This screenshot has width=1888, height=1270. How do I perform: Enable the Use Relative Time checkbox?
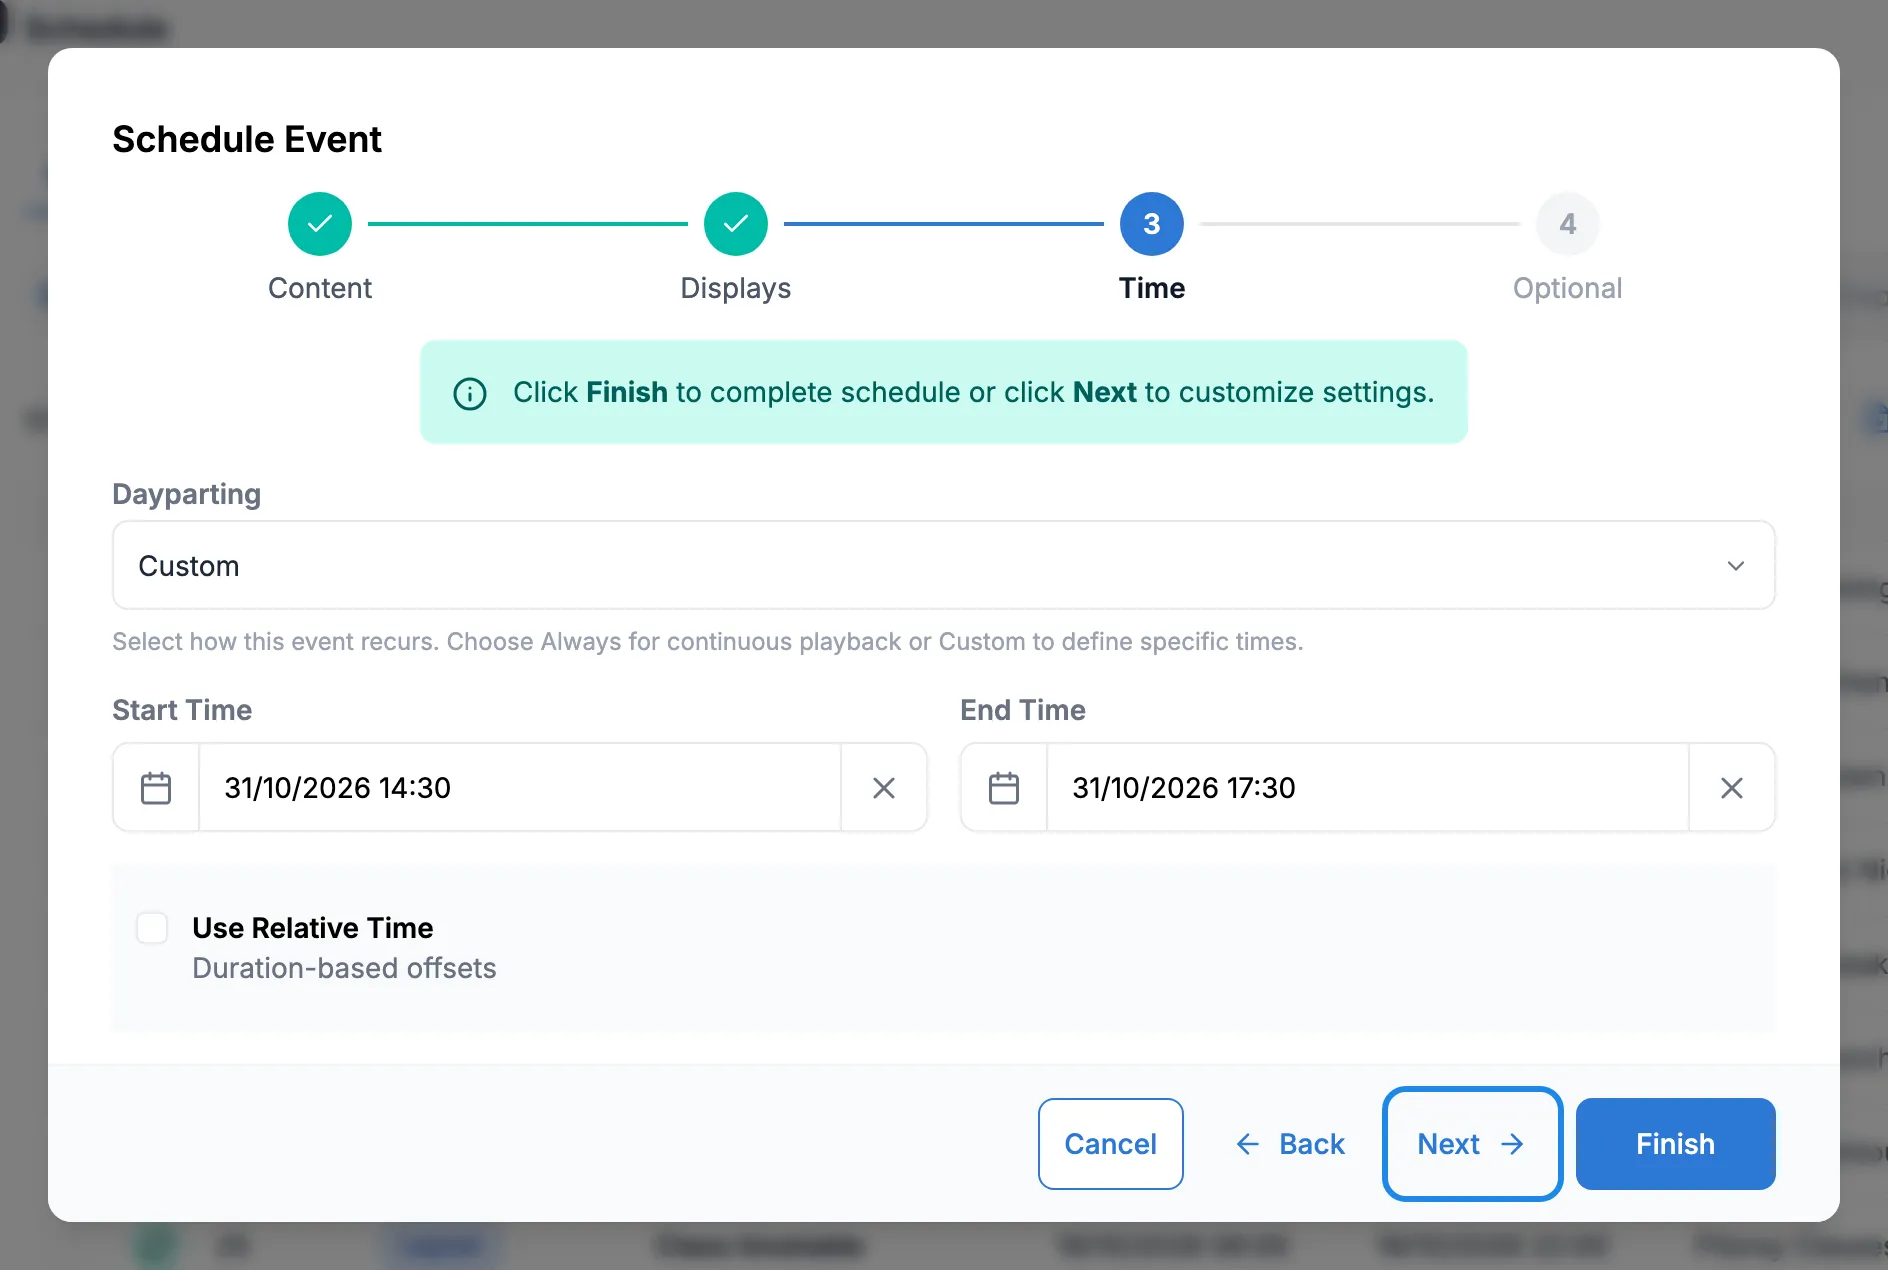pyautogui.click(x=152, y=928)
